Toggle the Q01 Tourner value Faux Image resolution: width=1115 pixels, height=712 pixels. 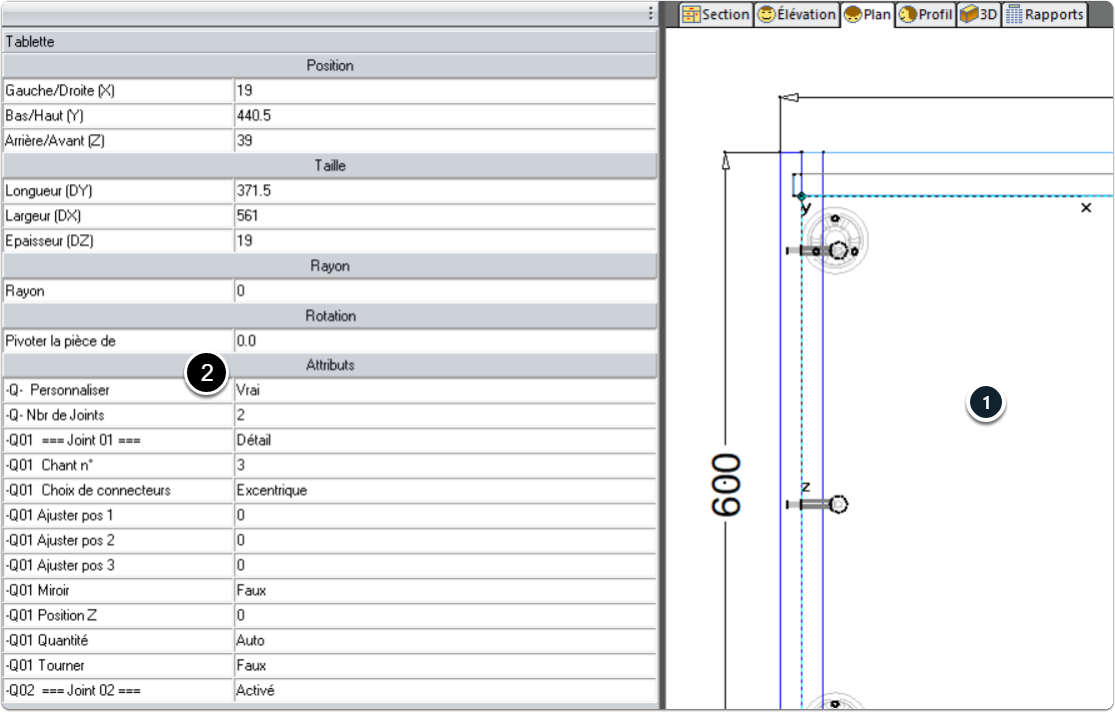click(444, 665)
